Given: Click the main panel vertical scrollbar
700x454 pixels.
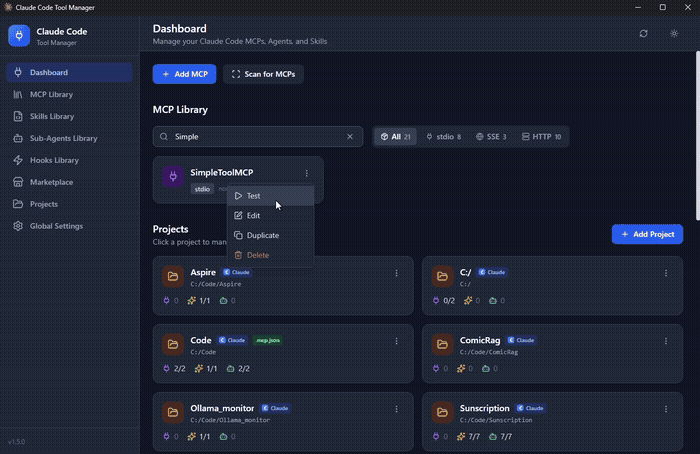Looking at the screenshot, I should (x=697, y=136).
